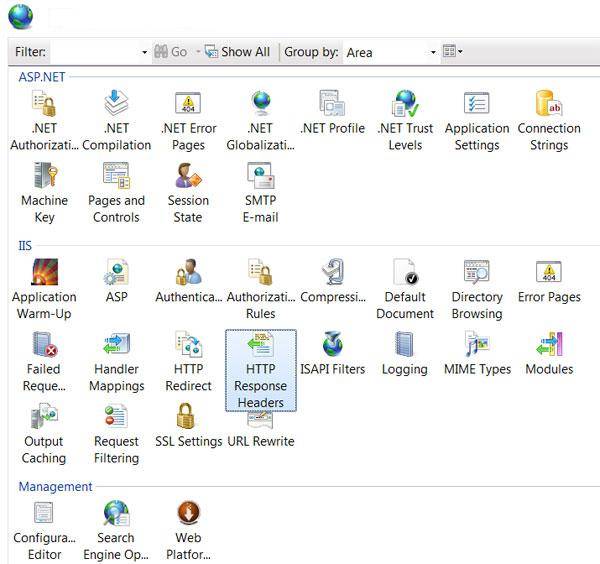Open Application Warm-Up feature
The height and width of the screenshot is (564, 600).
point(44,289)
